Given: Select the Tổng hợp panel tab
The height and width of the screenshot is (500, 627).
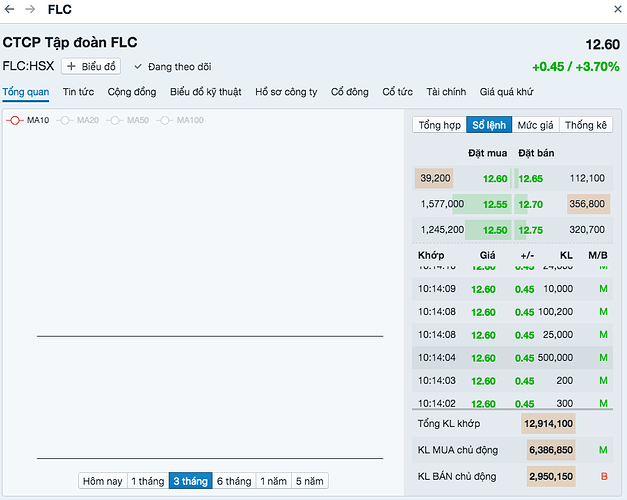Looking at the screenshot, I should 440,125.
